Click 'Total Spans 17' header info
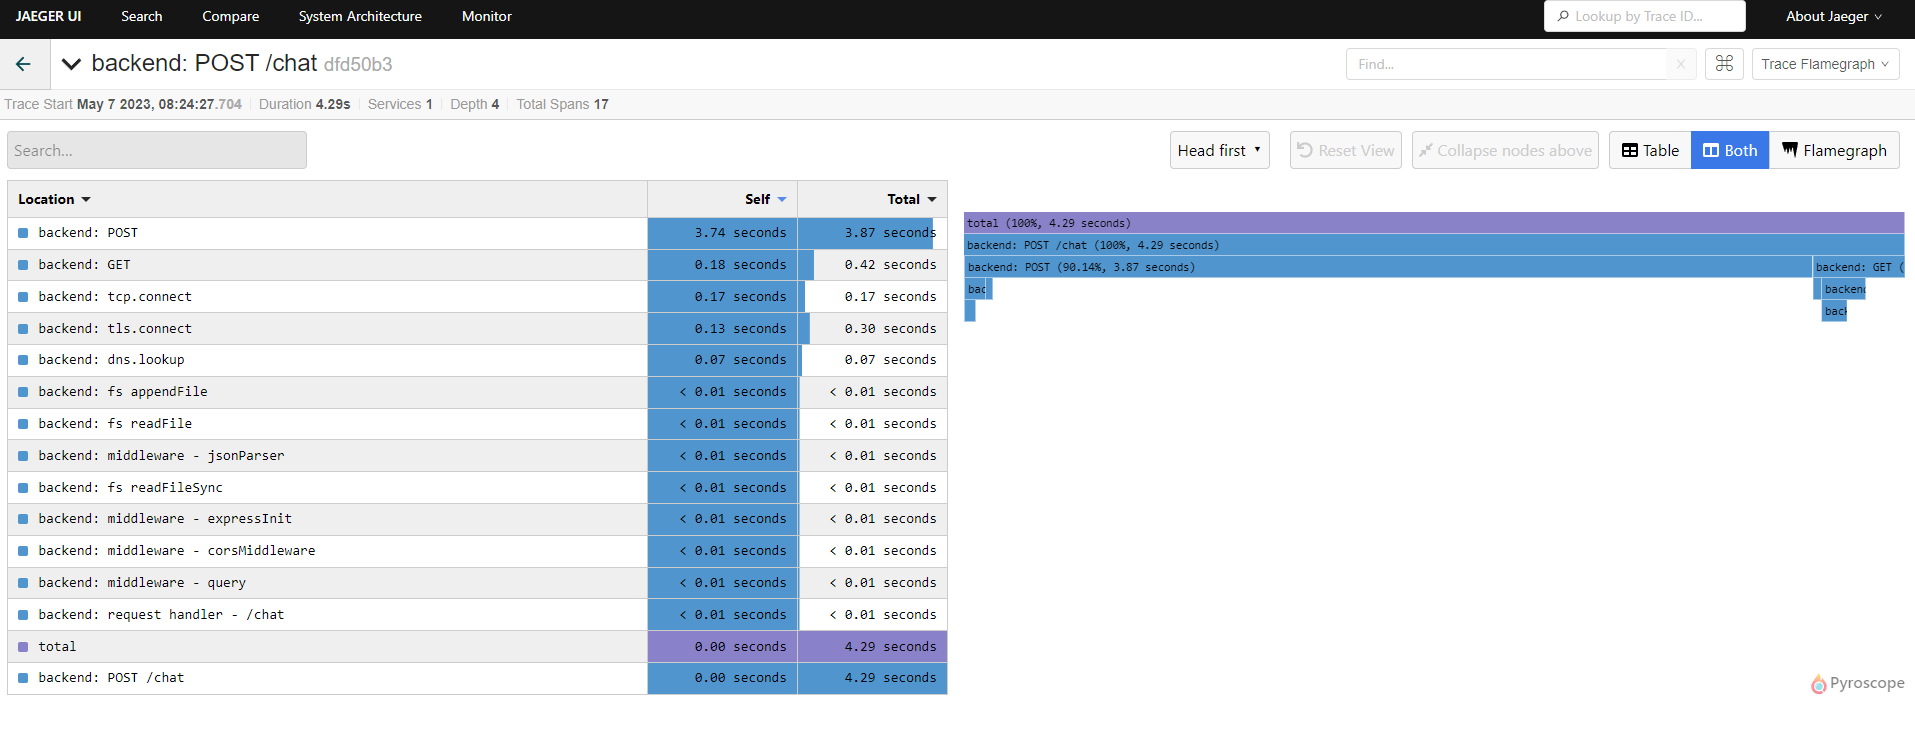1915x733 pixels. coord(562,104)
